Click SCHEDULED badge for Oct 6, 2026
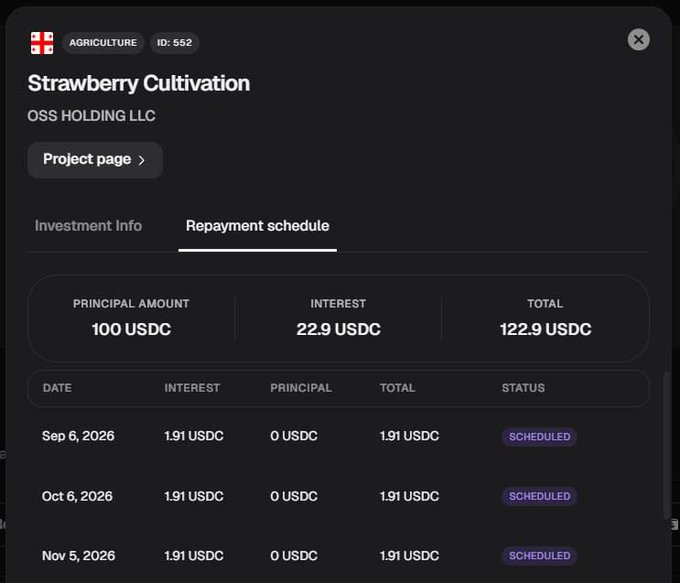Image resolution: width=680 pixels, height=583 pixels. (539, 496)
